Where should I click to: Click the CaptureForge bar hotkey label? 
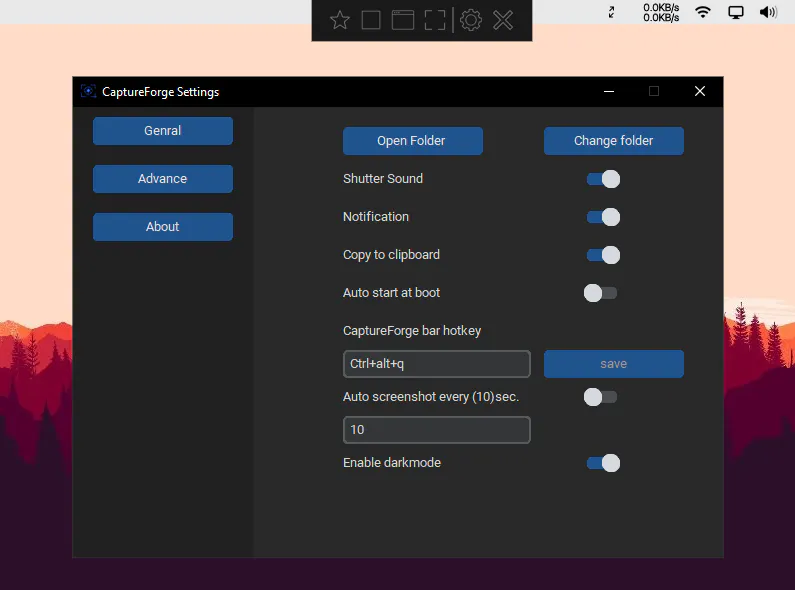click(x=412, y=331)
